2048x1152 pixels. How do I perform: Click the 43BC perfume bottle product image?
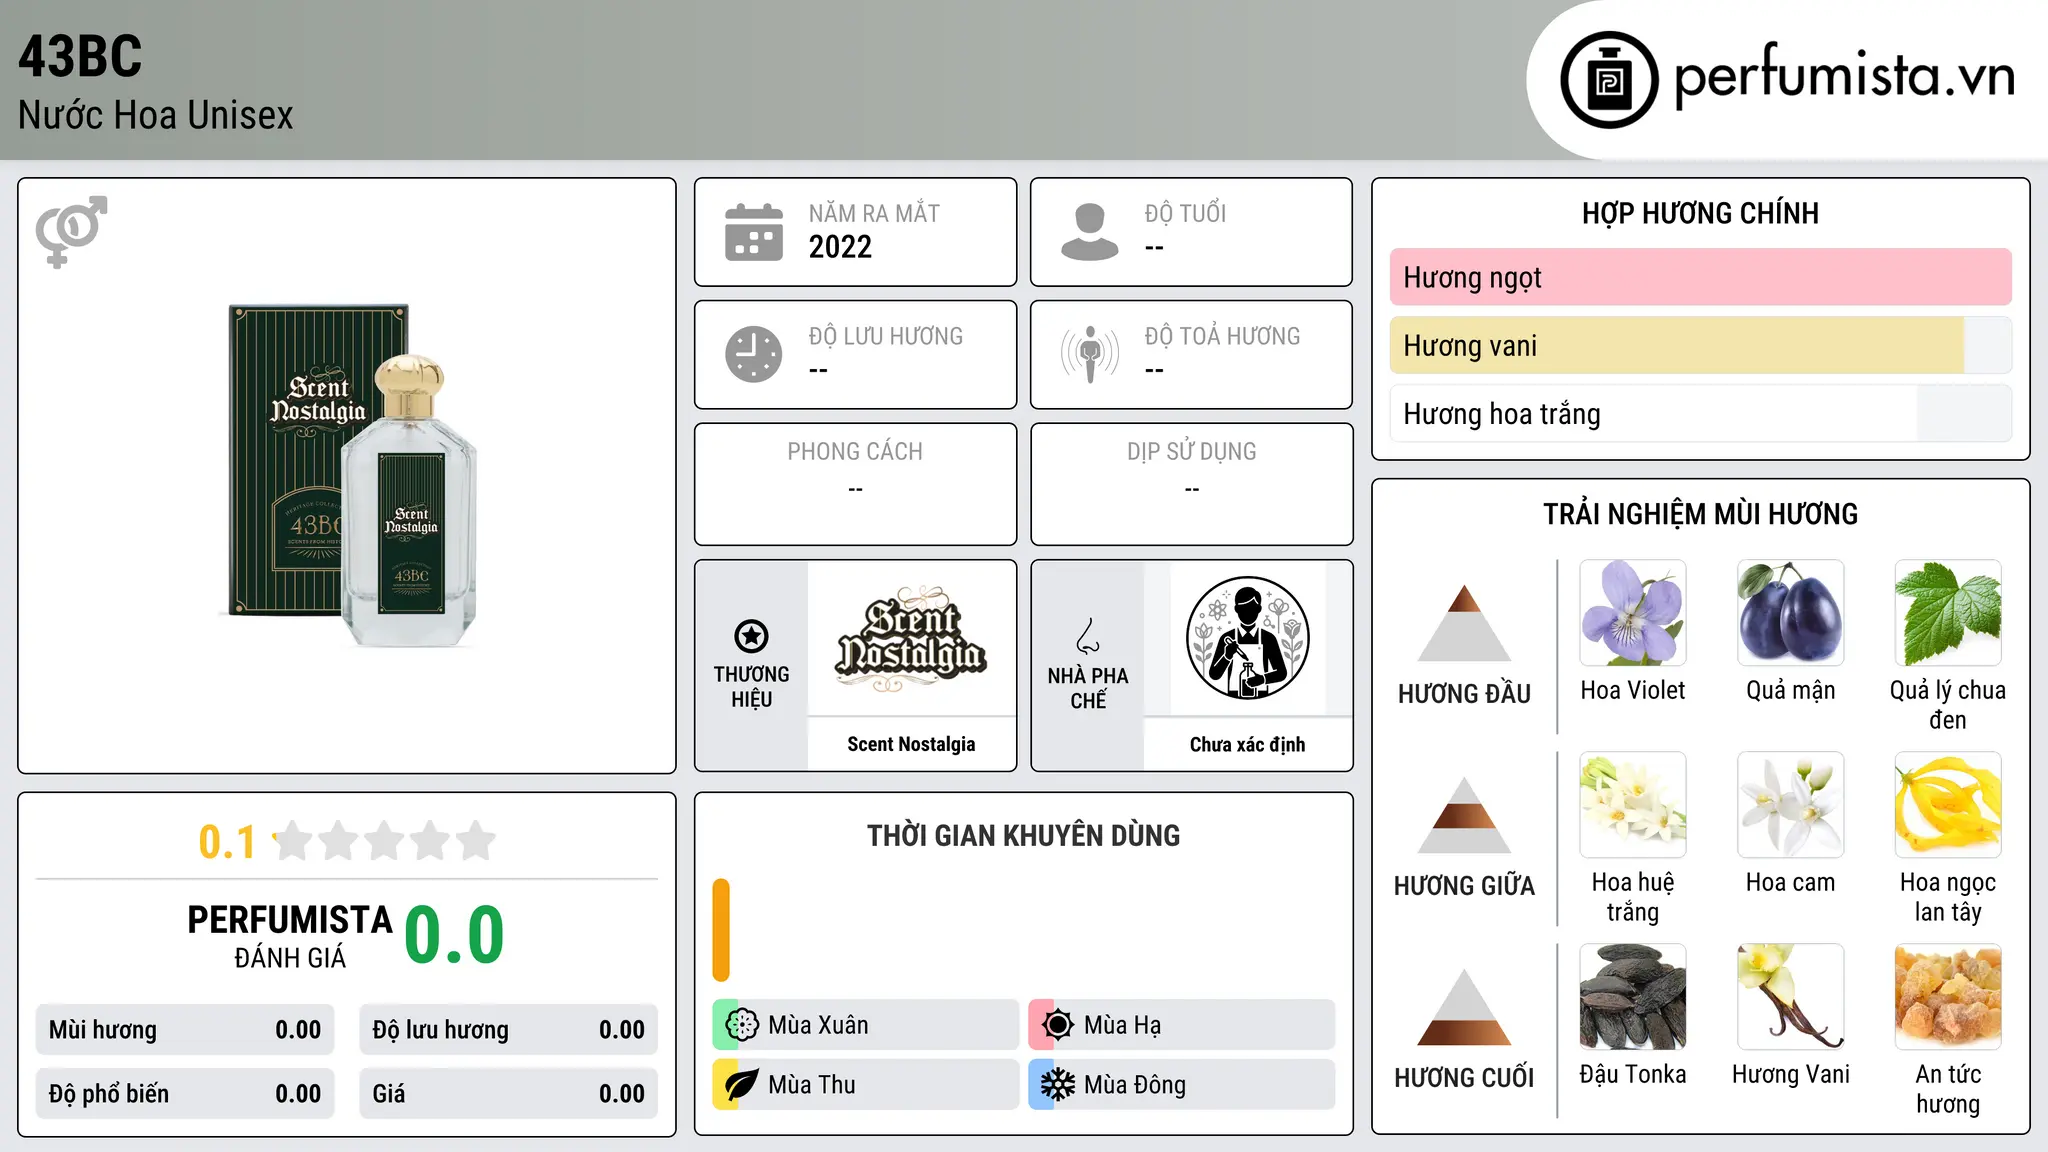pyautogui.click(x=348, y=475)
